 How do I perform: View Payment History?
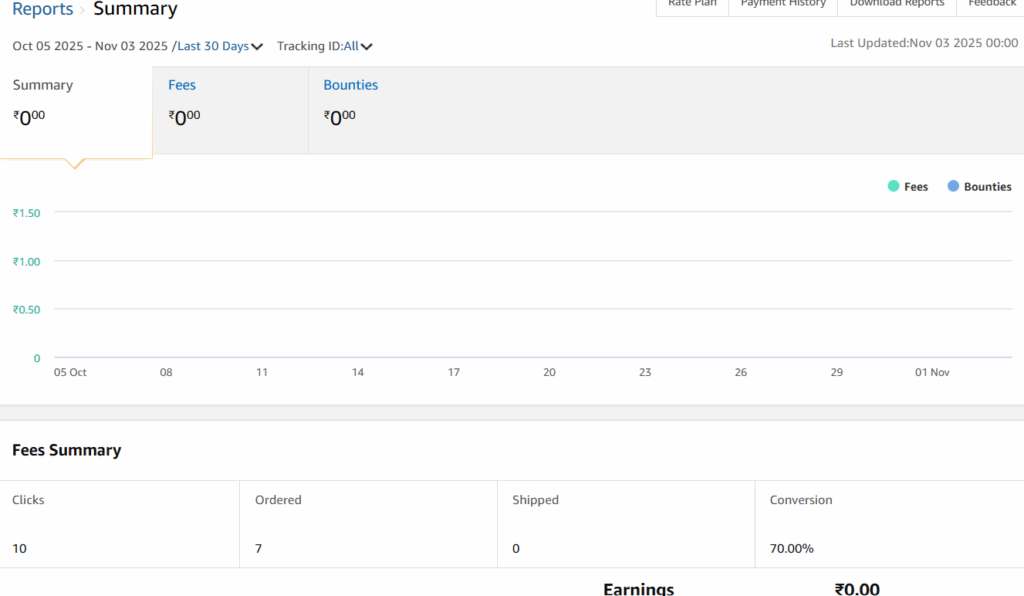pos(783,5)
